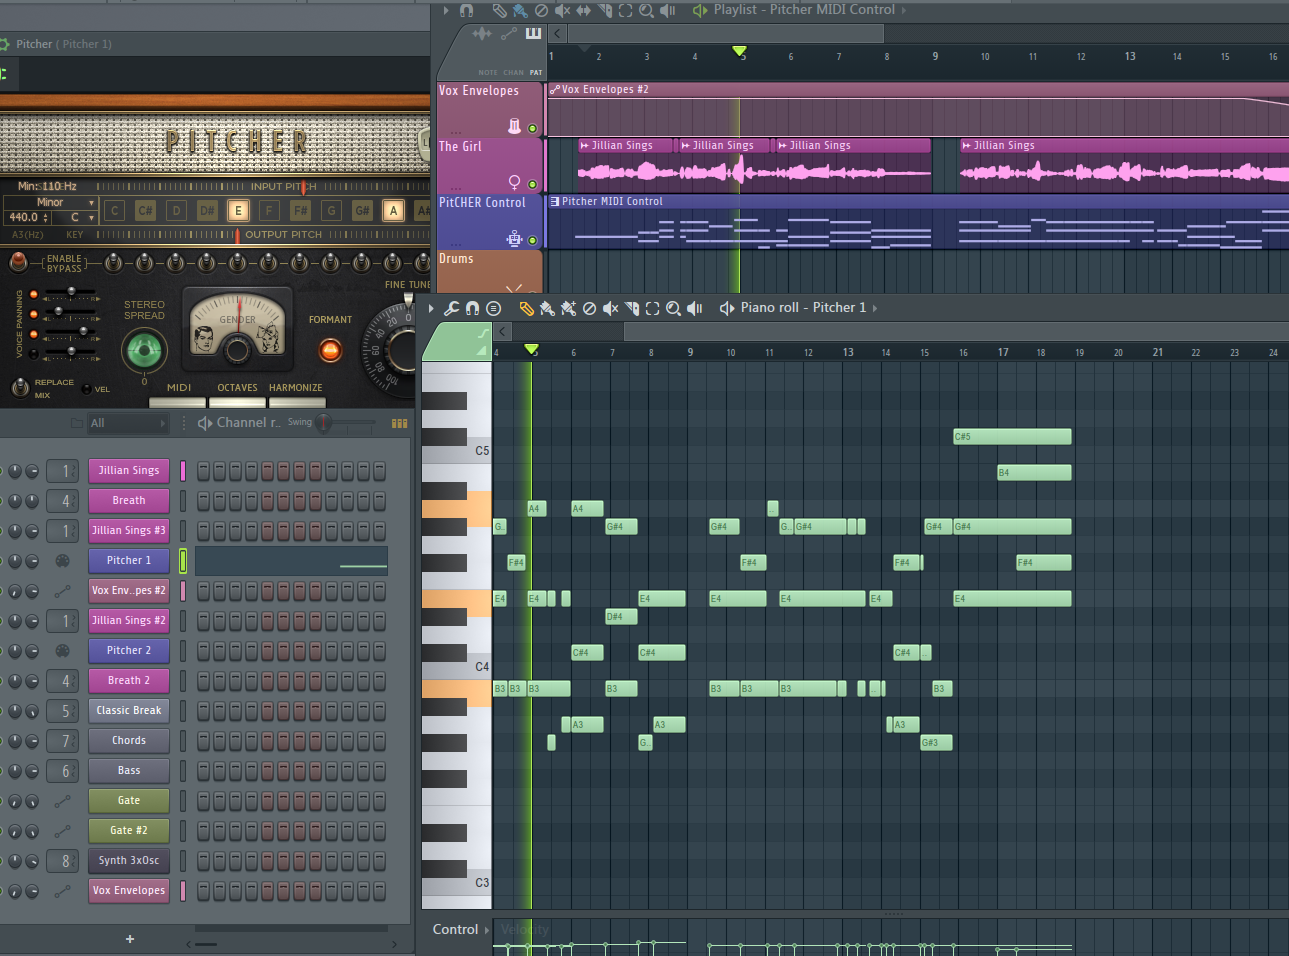Select the Synth 3xOsc channel button
The image size is (1289, 956).
point(129,861)
